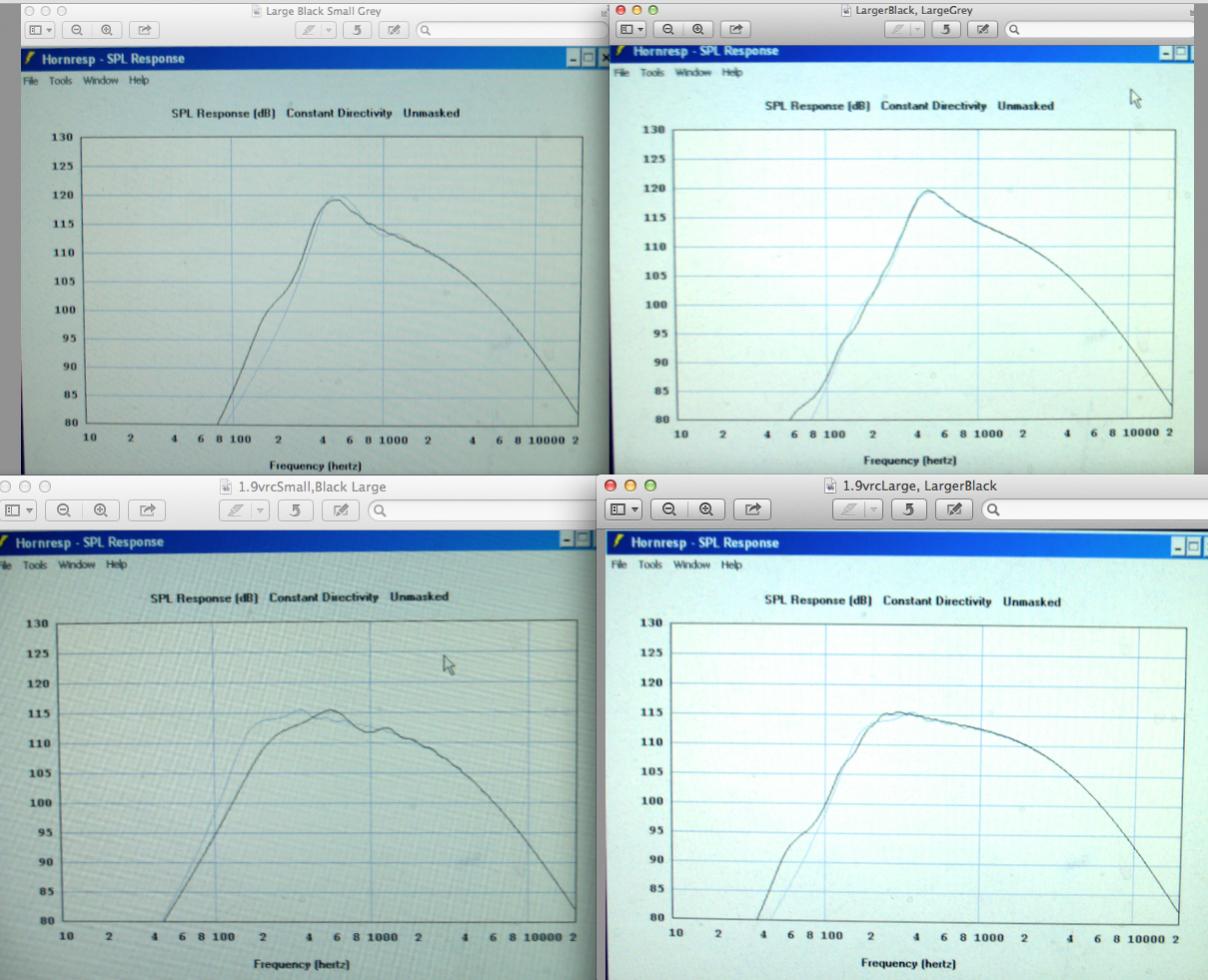Zoom out in LargerBlack, LargeGrey window

(669, 30)
